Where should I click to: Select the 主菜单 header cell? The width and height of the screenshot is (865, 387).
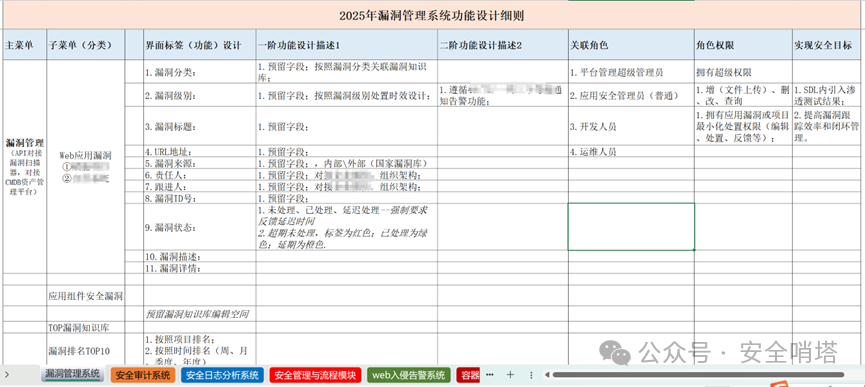[x=25, y=45]
